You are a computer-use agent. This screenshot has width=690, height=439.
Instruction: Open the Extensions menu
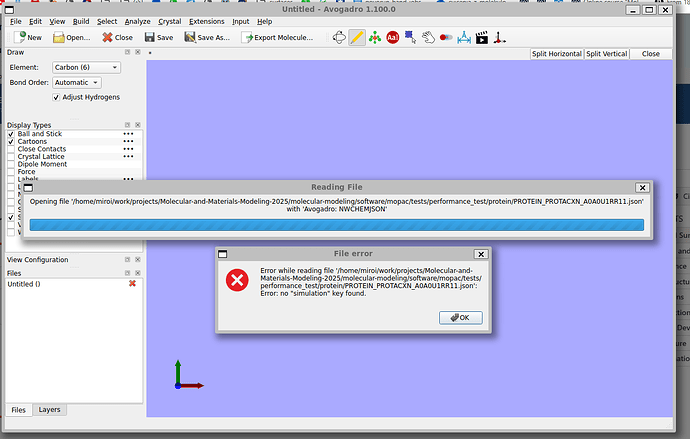pyautogui.click(x=206, y=22)
